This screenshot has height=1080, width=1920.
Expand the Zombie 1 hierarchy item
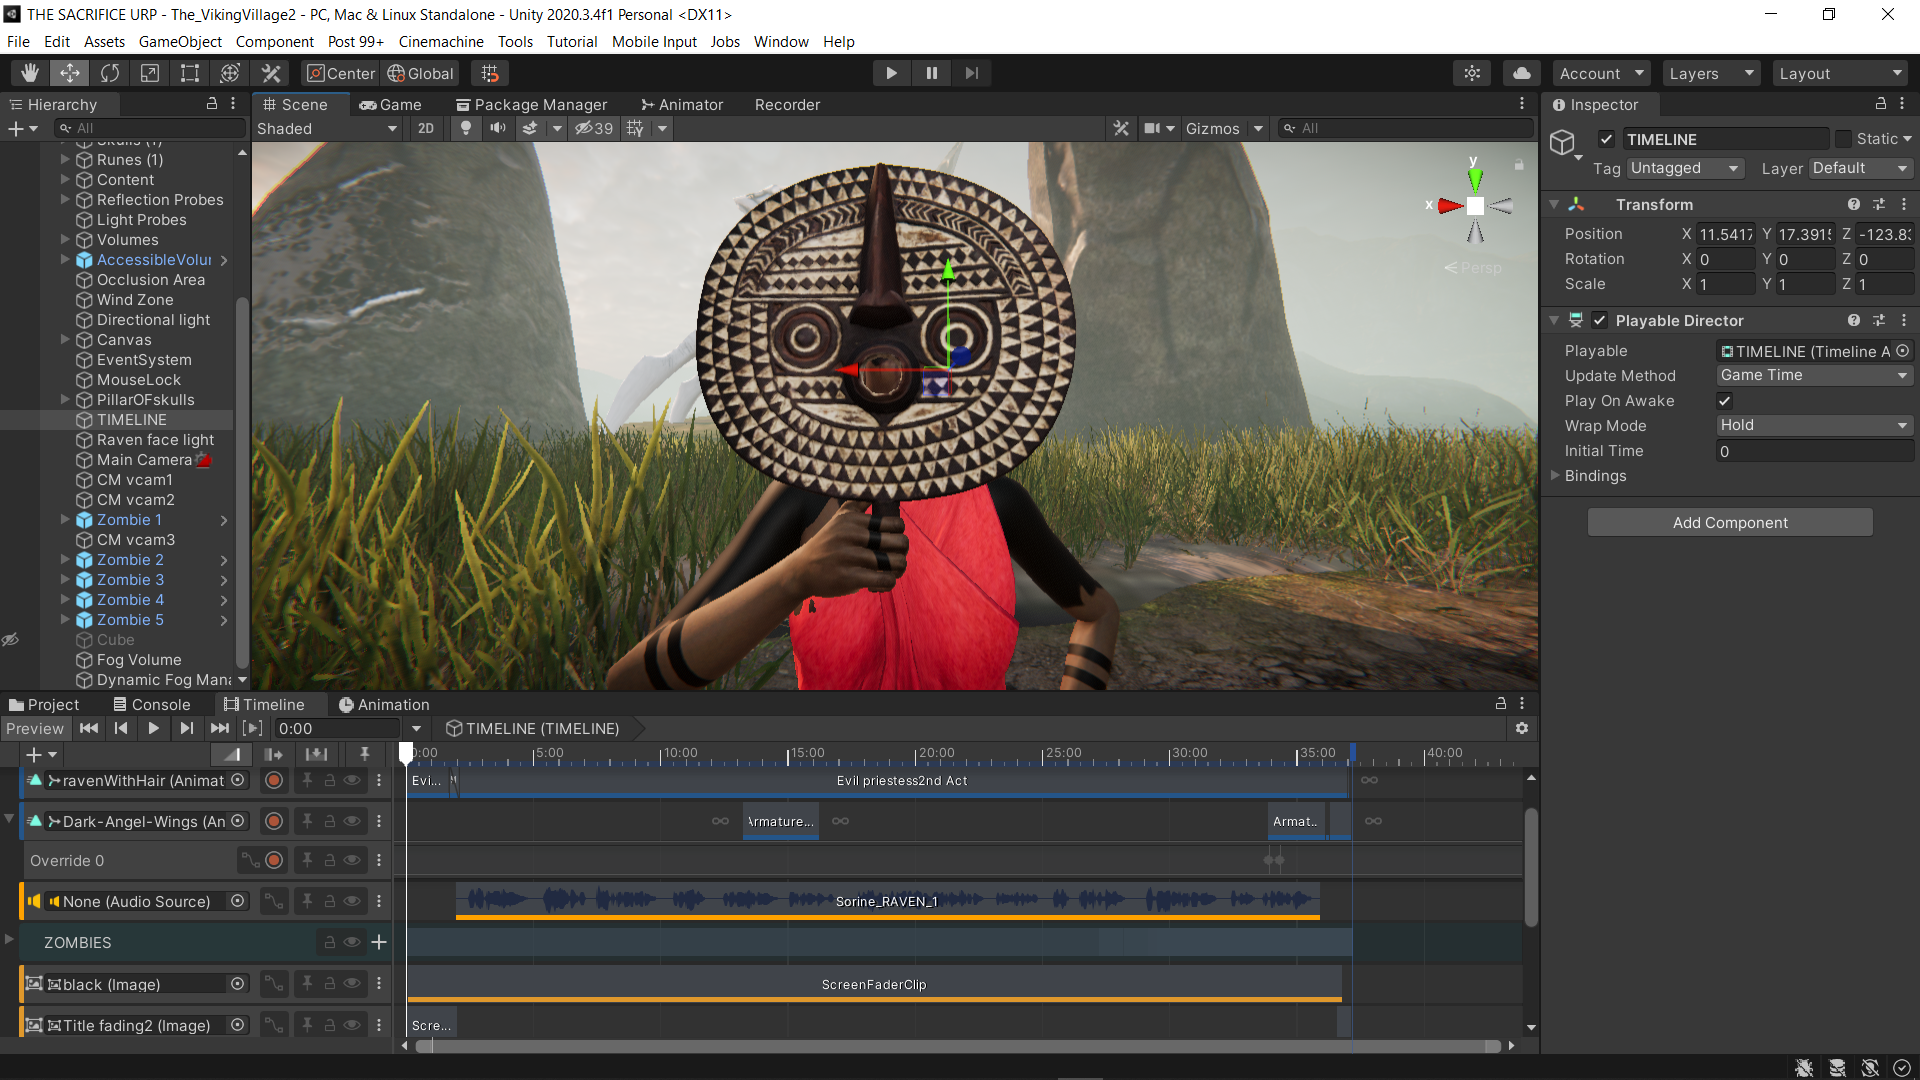pos(65,520)
